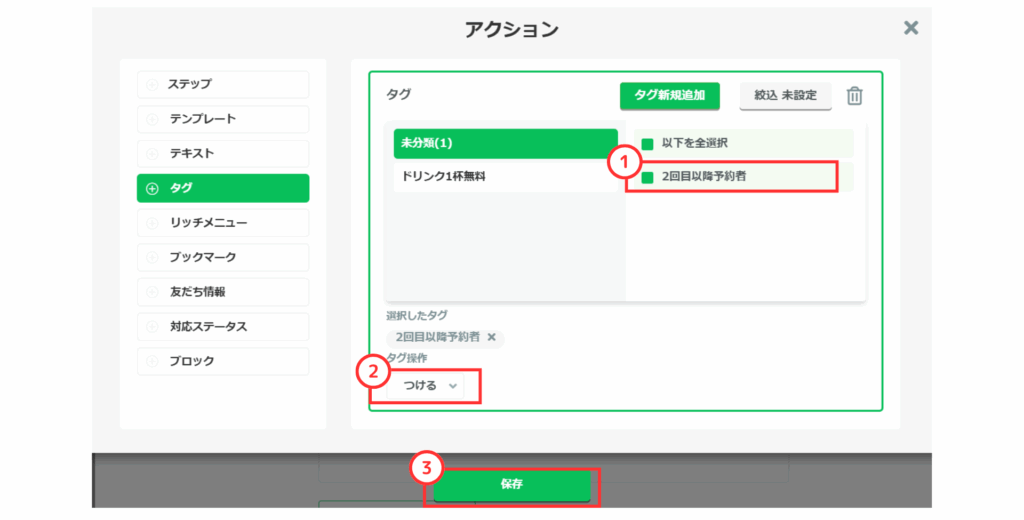This screenshot has width=1024, height=520.
Task: Close the アクション dialog with X
Action: pyautogui.click(x=911, y=28)
